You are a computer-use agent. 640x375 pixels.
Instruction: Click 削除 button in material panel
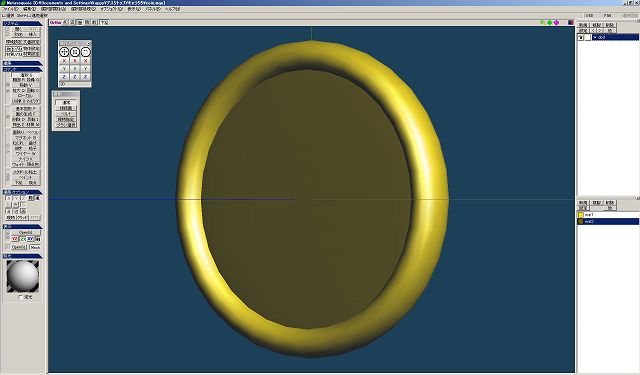(610, 203)
